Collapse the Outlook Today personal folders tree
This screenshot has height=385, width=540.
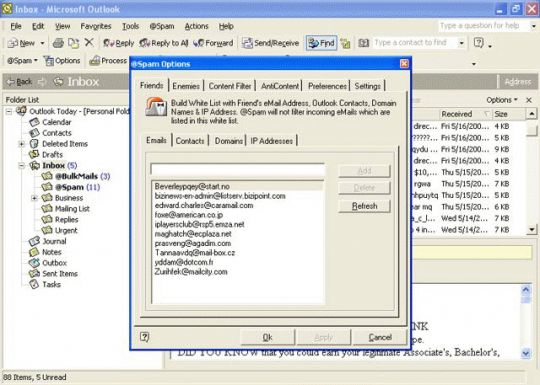[x=10, y=111]
